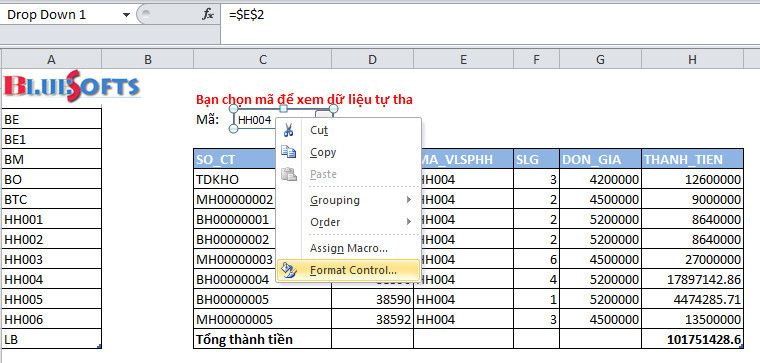Select column G header
This screenshot has width=760, height=363.
600,59
